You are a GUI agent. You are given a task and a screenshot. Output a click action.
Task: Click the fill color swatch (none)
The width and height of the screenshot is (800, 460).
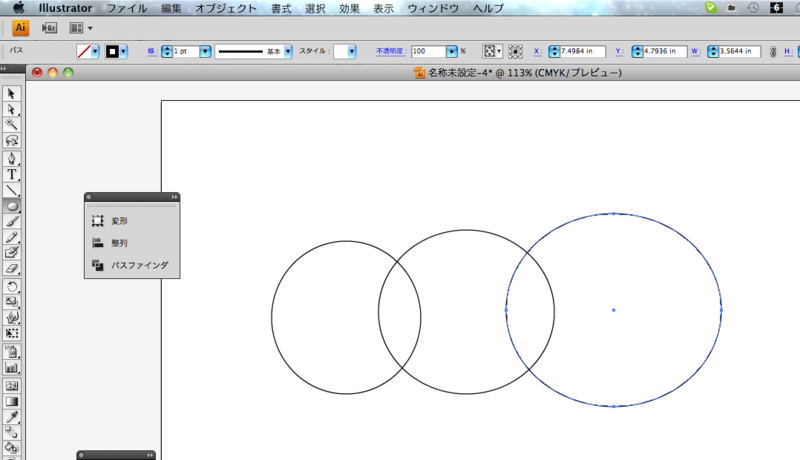click(x=84, y=51)
